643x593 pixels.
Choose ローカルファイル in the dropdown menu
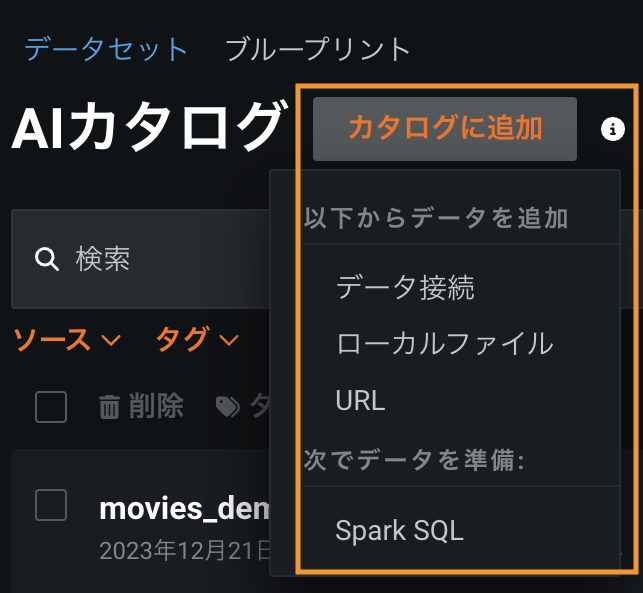point(444,344)
